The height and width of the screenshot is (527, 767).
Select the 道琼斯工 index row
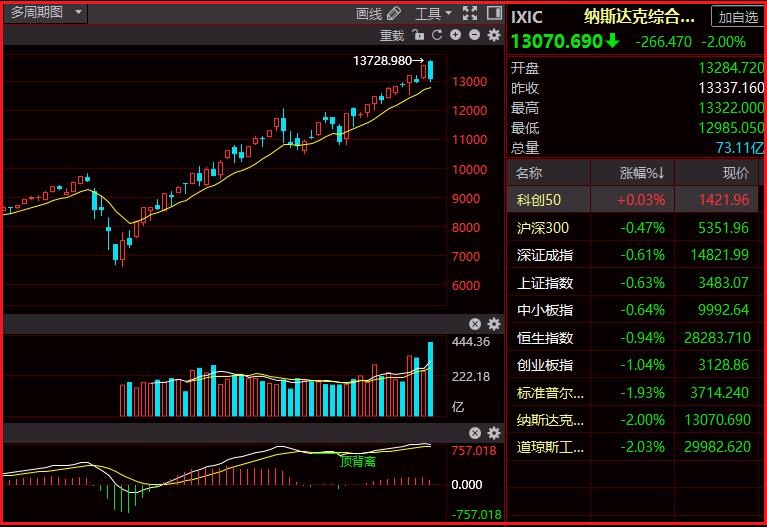pos(632,447)
